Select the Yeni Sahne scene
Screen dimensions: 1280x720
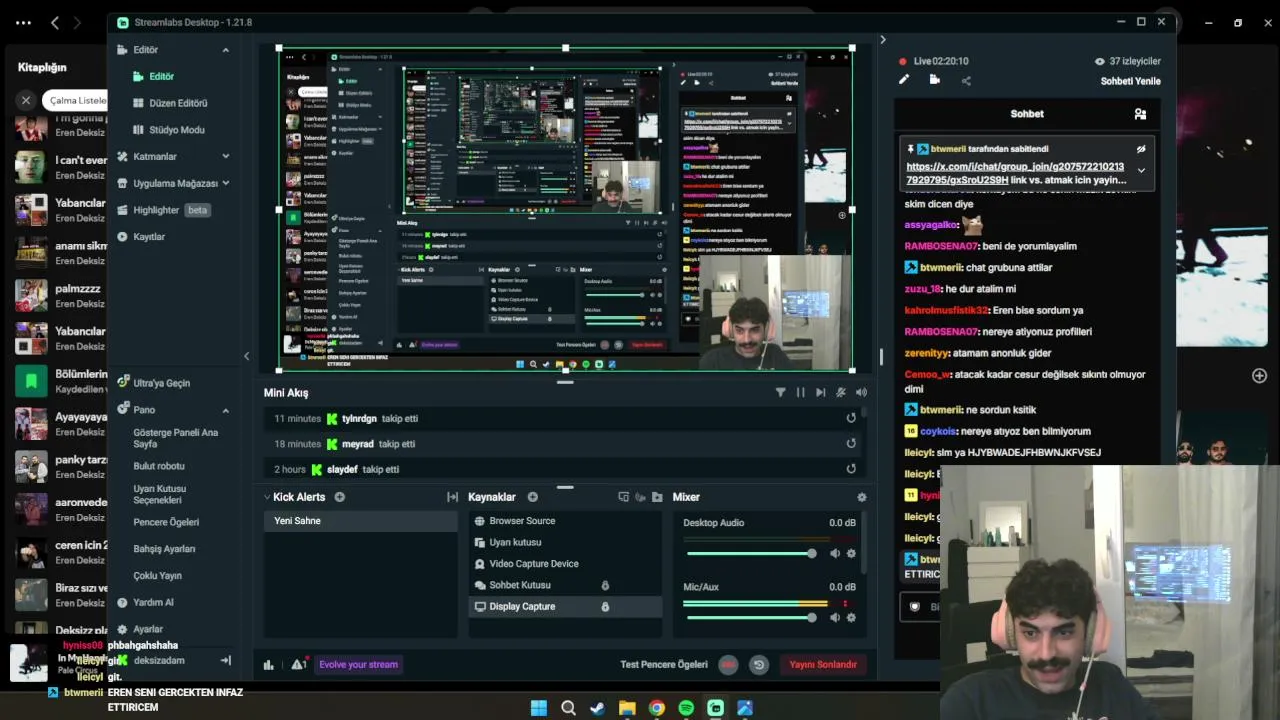[x=360, y=521]
